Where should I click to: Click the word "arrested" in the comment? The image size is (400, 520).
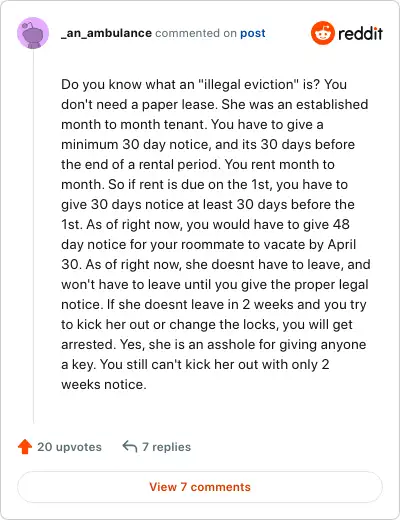88,345
